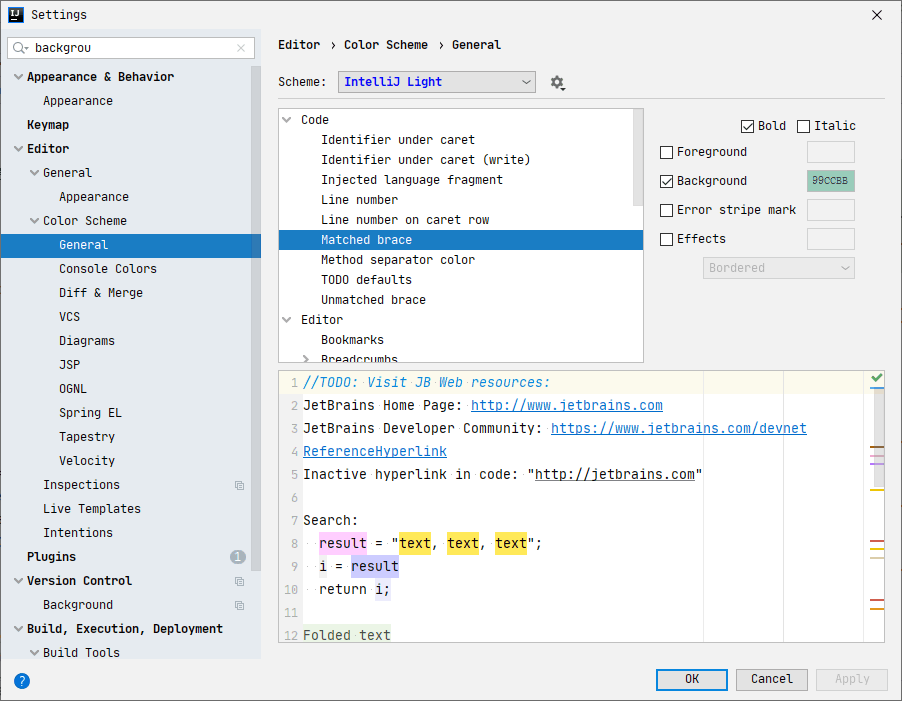902x701 pixels.
Task: Clear the search field text
Action: point(241,47)
